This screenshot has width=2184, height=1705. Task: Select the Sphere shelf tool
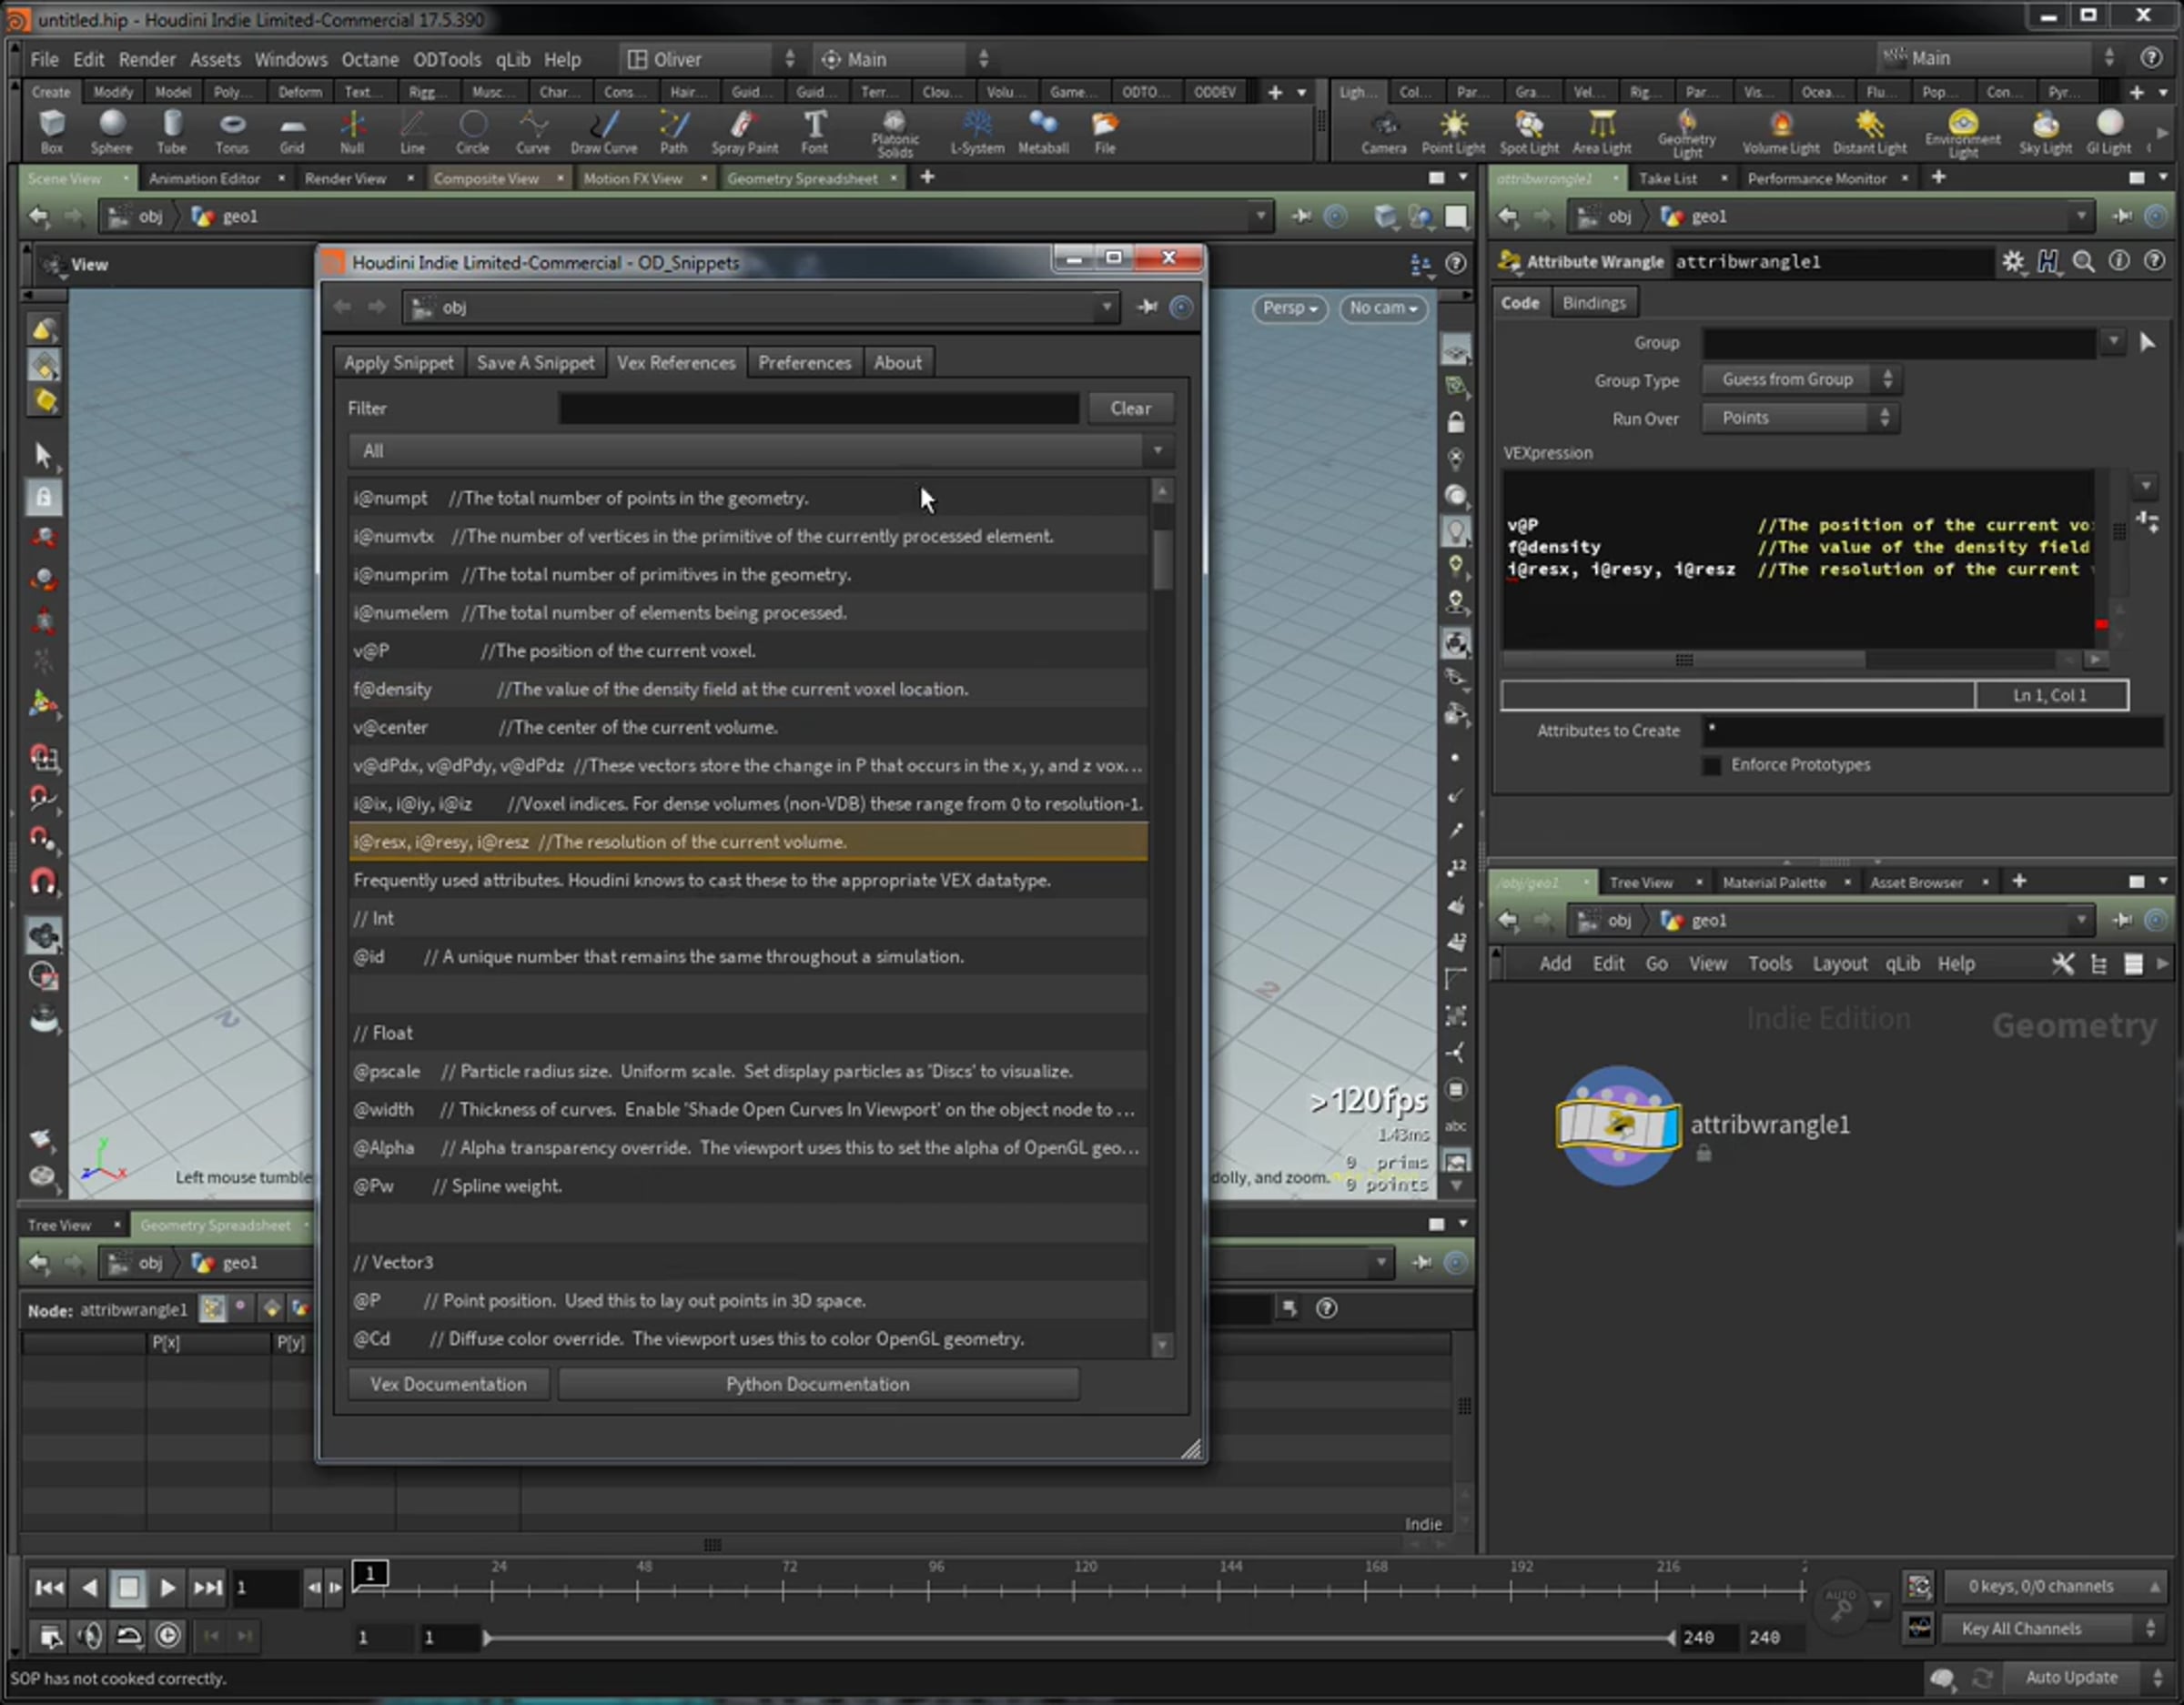pyautogui.click(x=111, y=131)
